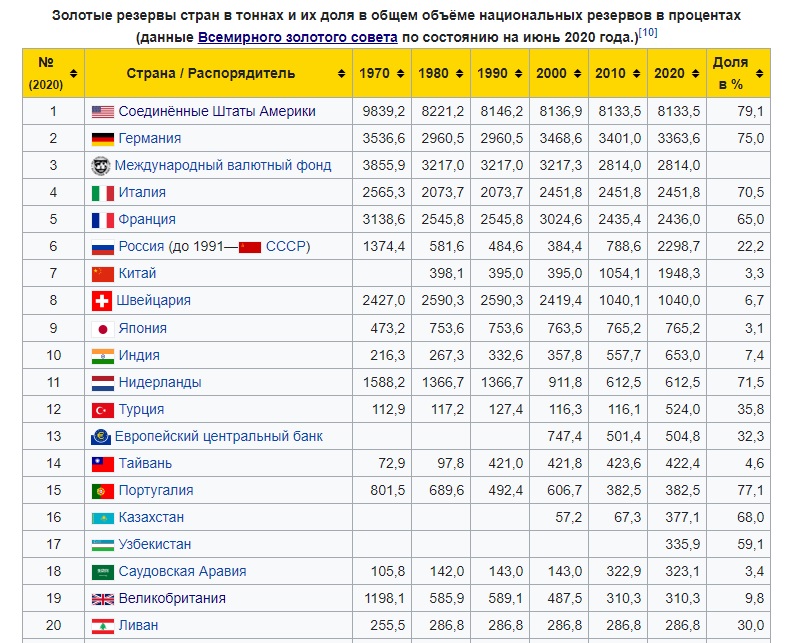Image resolution: width=799 pixels, height=643 pixels.
Task: Open the Казахстан country link
Action: (x=151, y=517)
